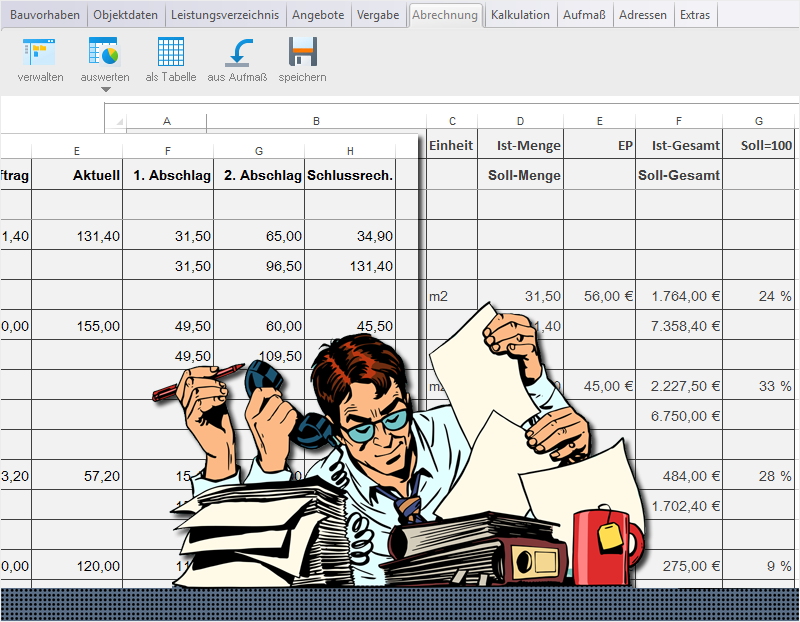Select the Leistungsverzeichnis tab
Screen dimensions: 800x622
point(225,15)
